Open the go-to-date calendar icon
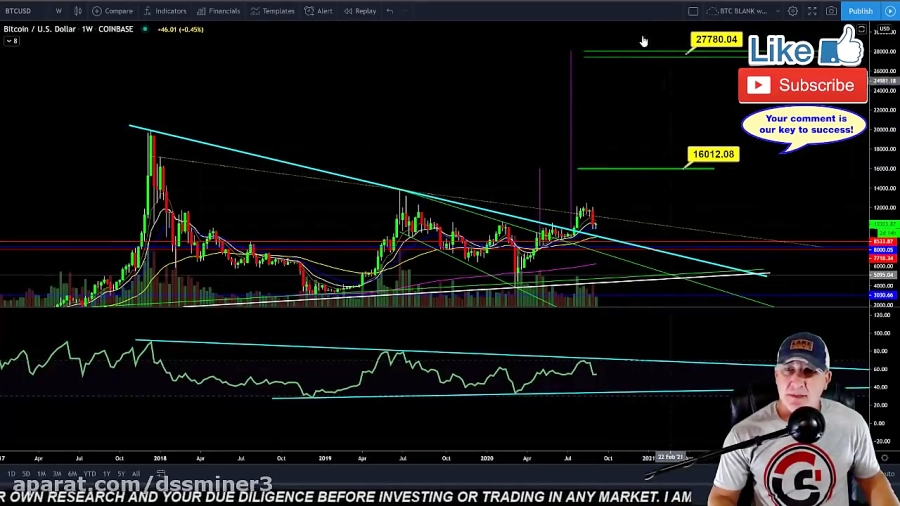This screenshot has width=900, height=506. (161, 474)
